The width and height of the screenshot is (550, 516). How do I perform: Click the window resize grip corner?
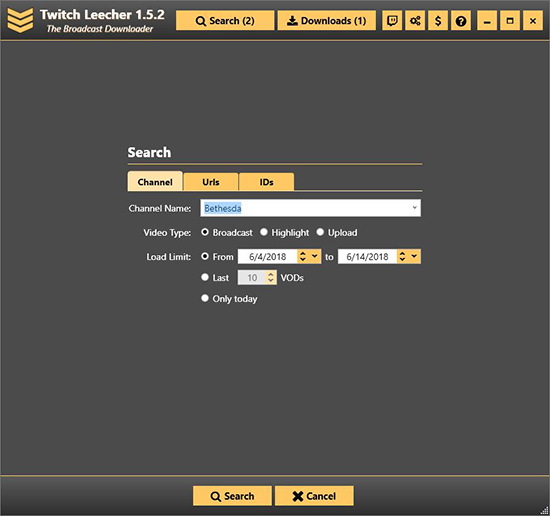click(545, 511)
